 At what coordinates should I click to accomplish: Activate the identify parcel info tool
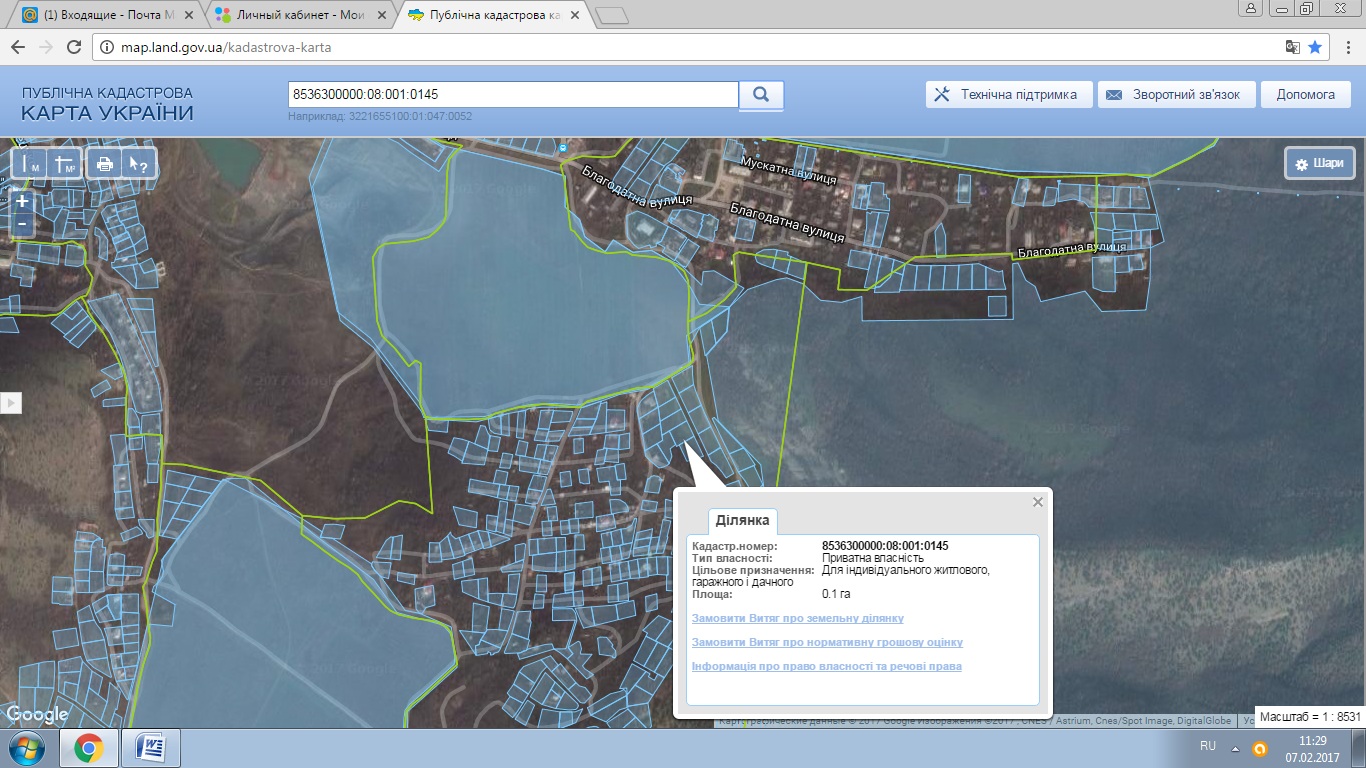click(x=136, y=164)
